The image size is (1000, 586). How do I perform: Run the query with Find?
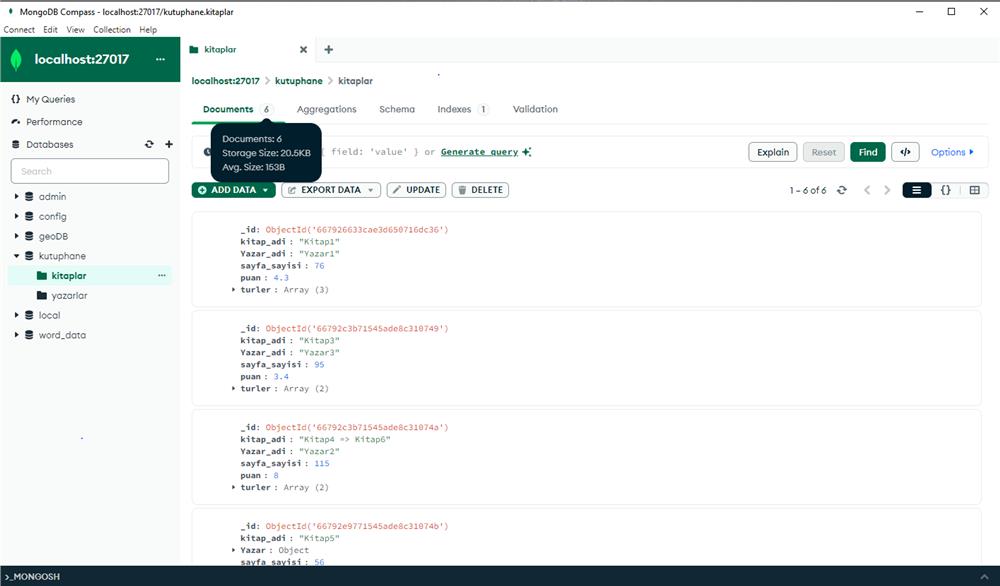867,152
